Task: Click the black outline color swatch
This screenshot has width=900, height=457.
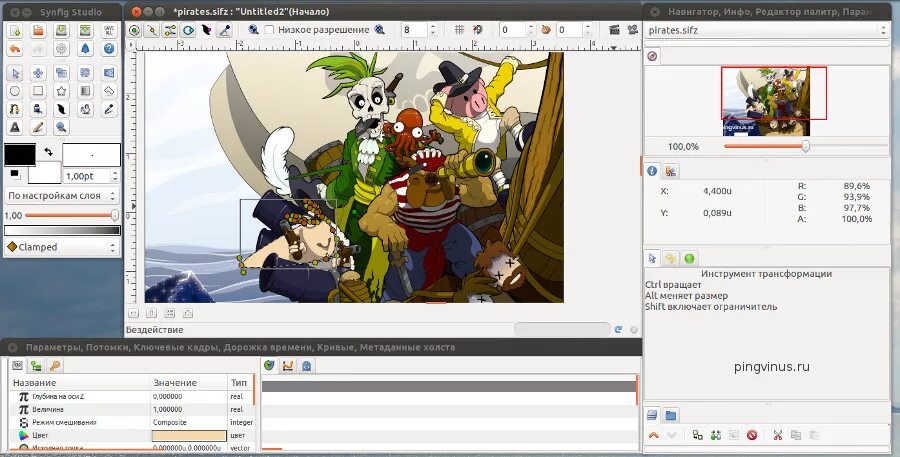Action: (x=20, y=154)
